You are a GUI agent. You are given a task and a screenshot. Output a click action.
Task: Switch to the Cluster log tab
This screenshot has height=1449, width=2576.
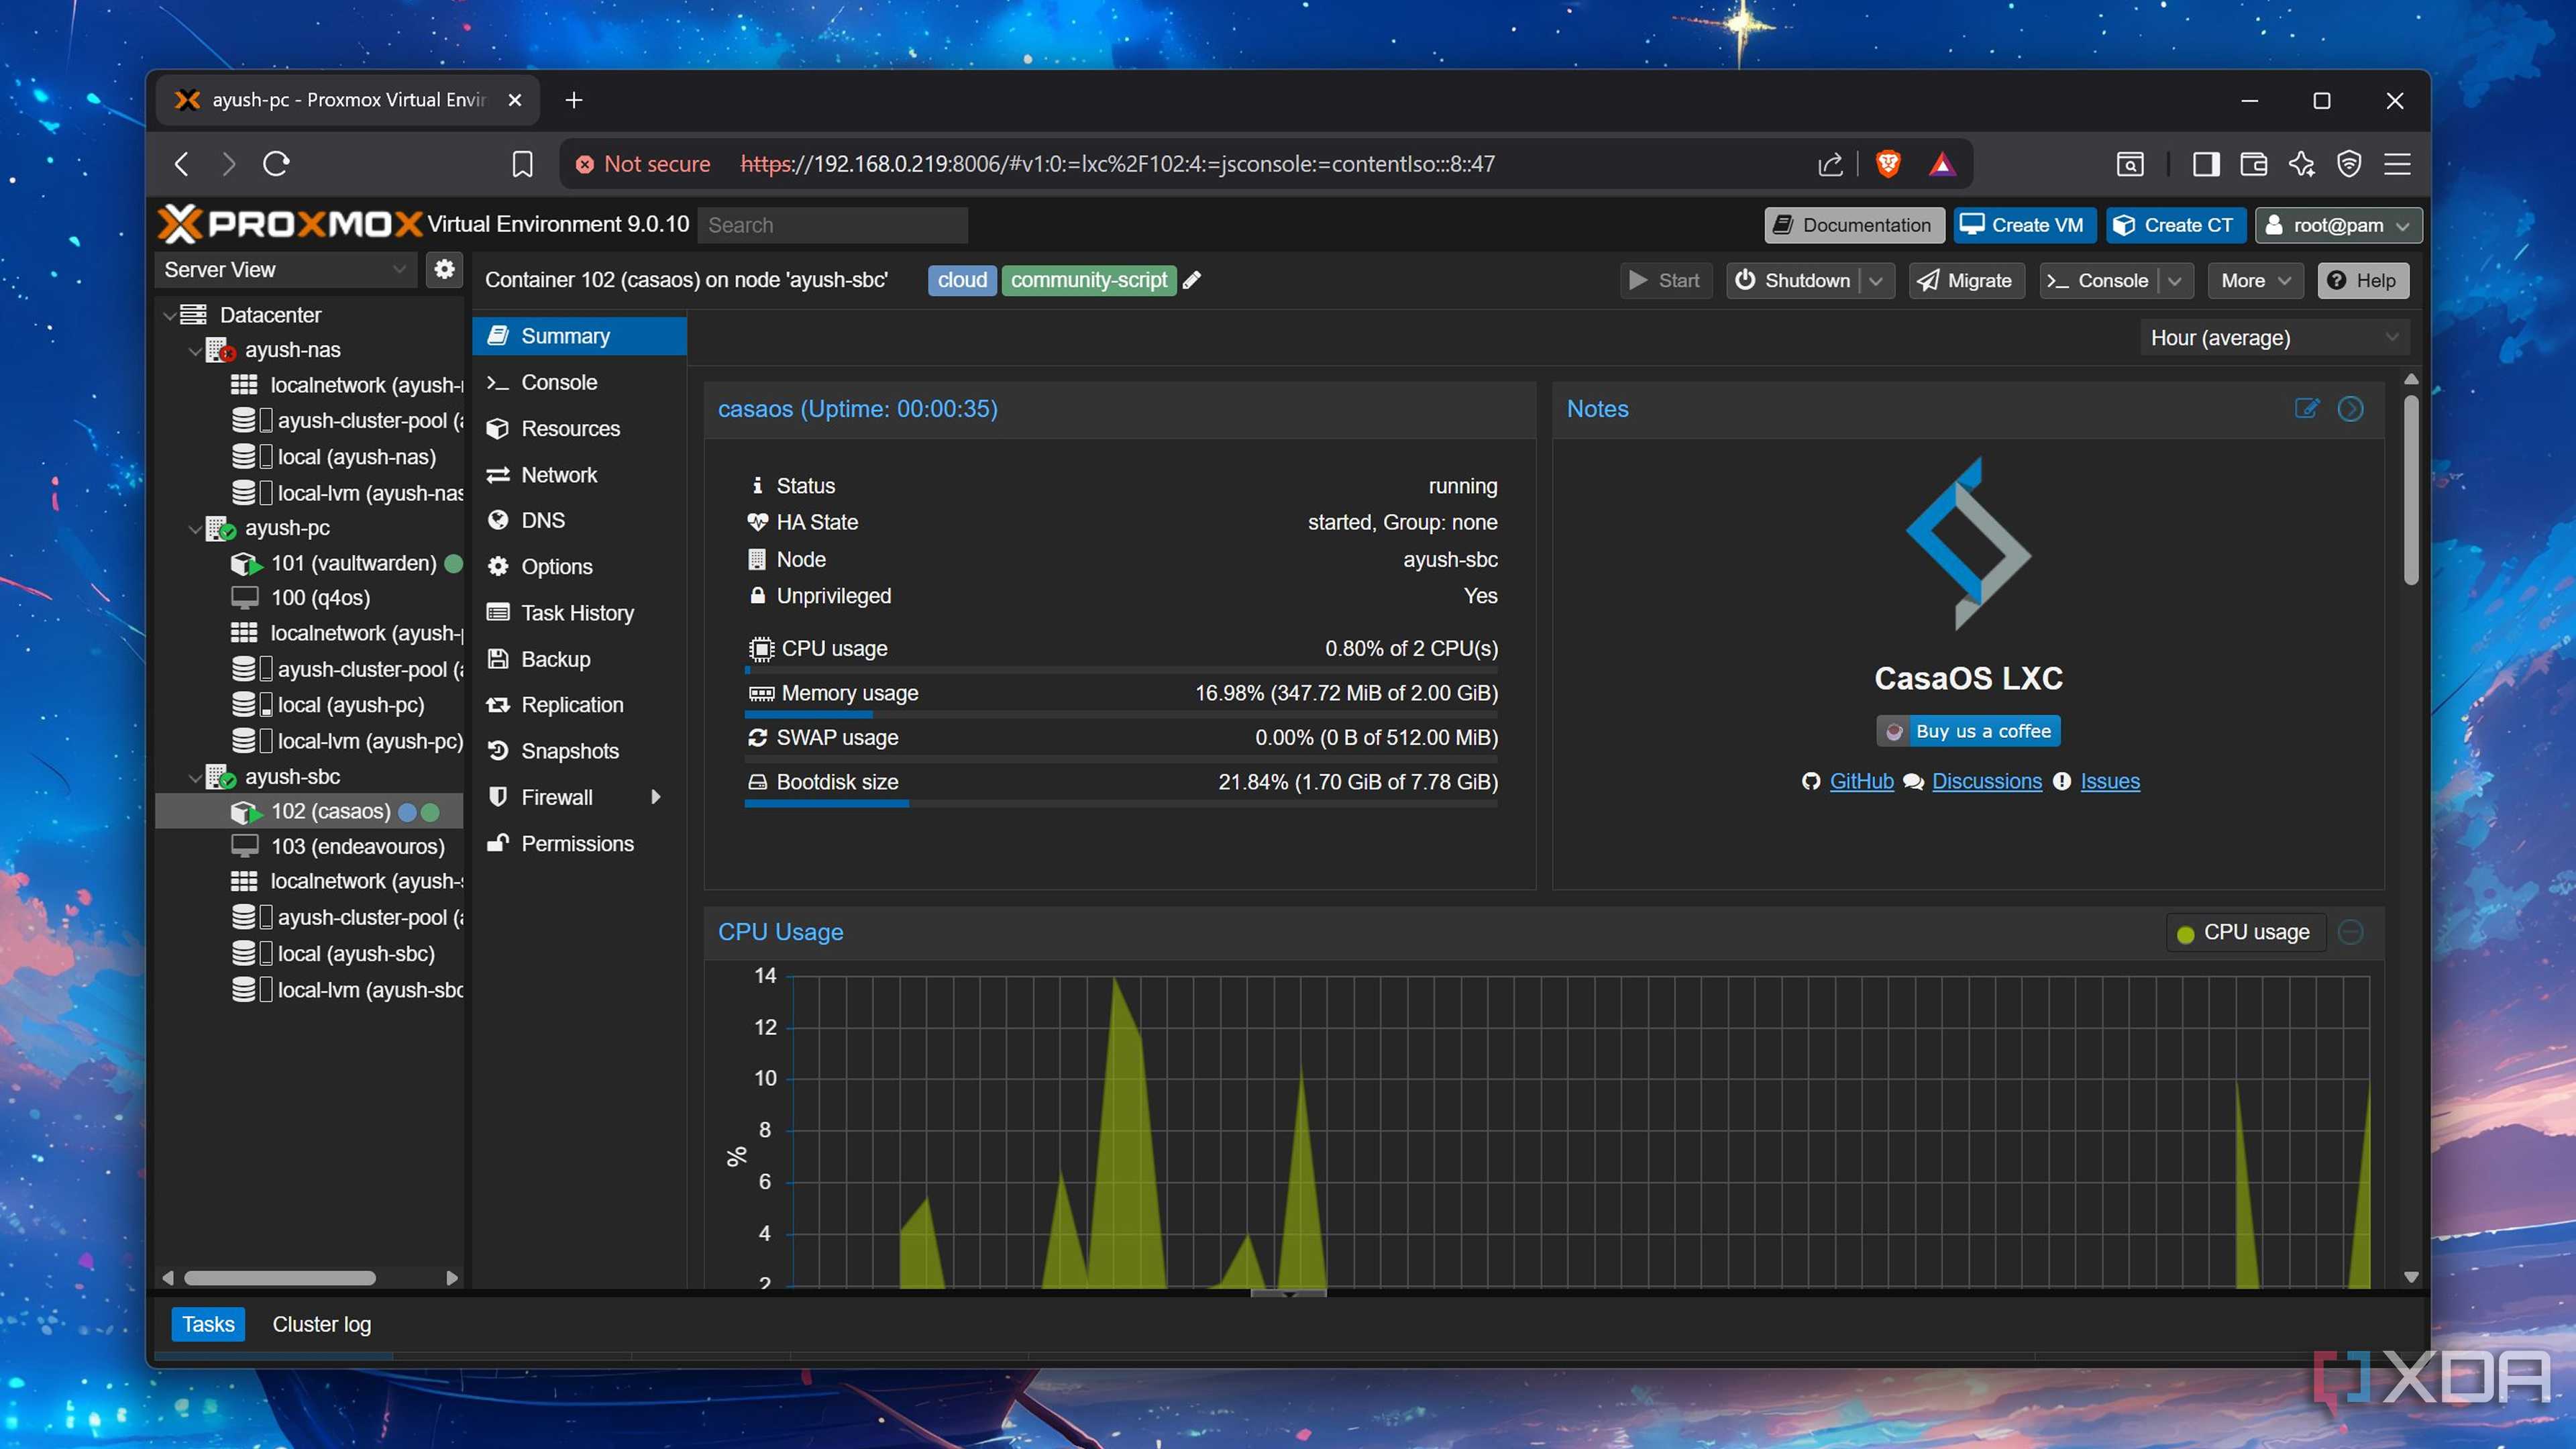coord(321,1324)
